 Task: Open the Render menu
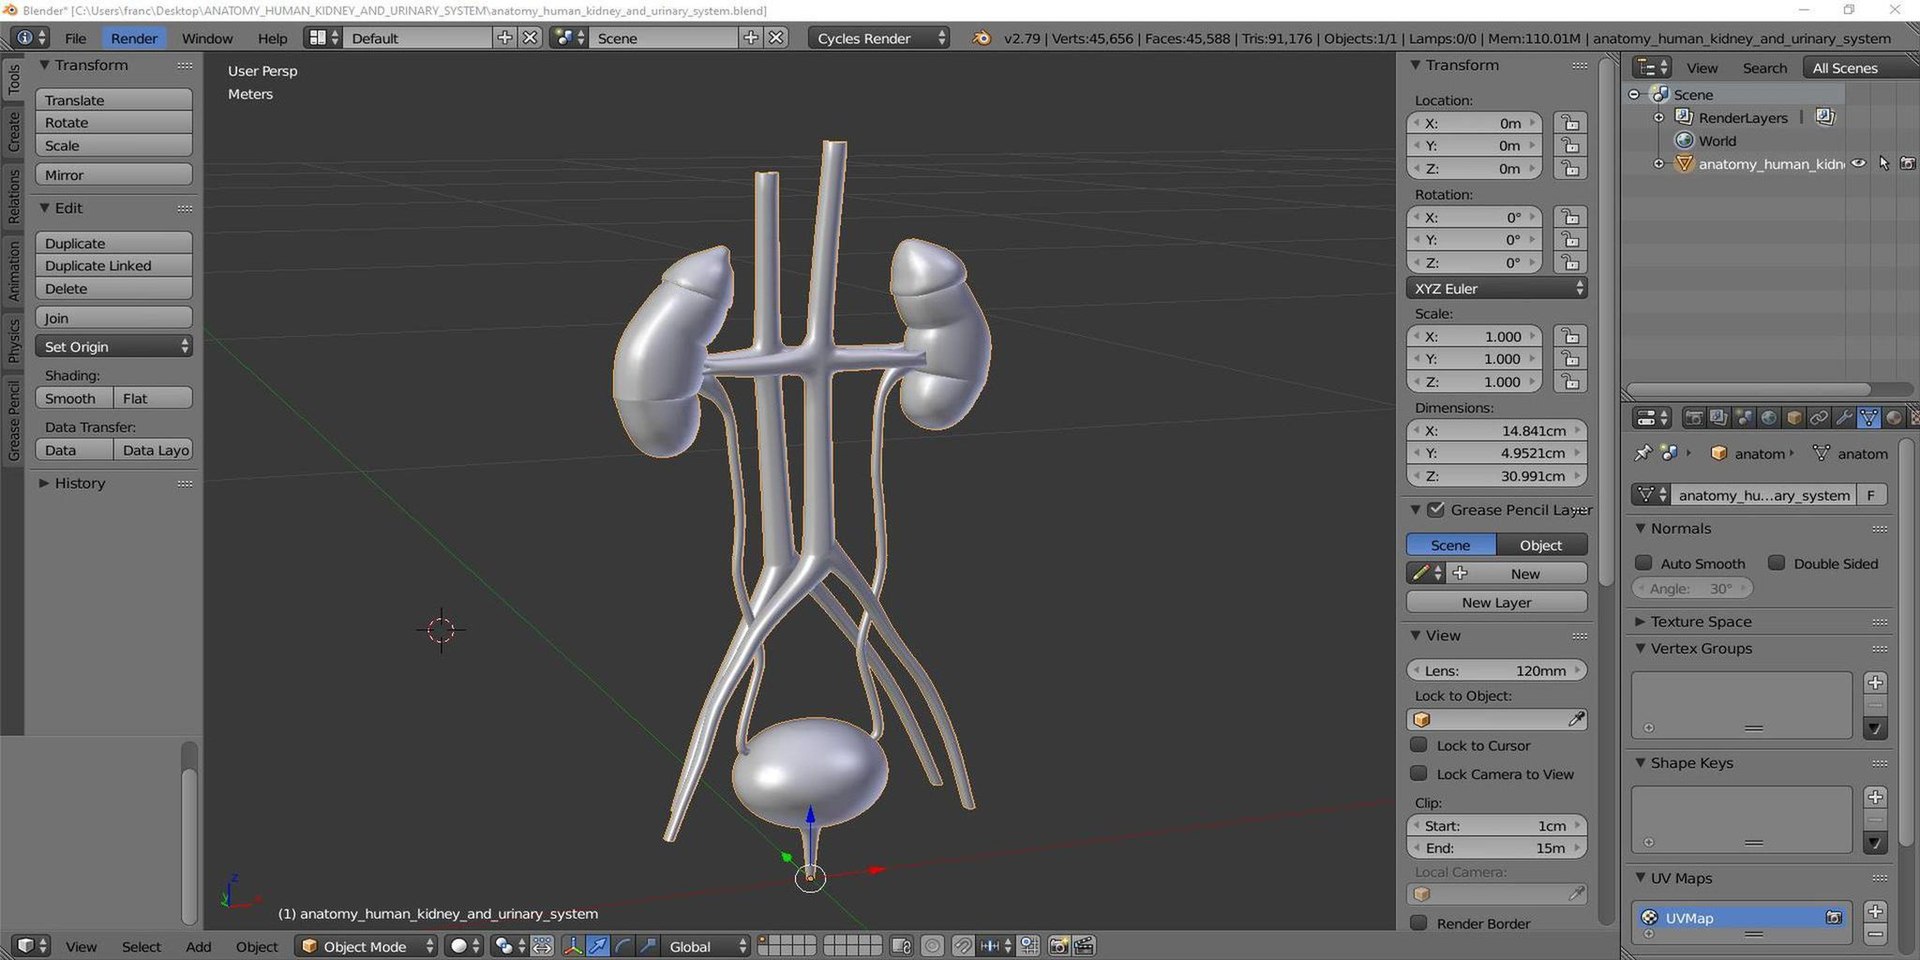[134, 38]
